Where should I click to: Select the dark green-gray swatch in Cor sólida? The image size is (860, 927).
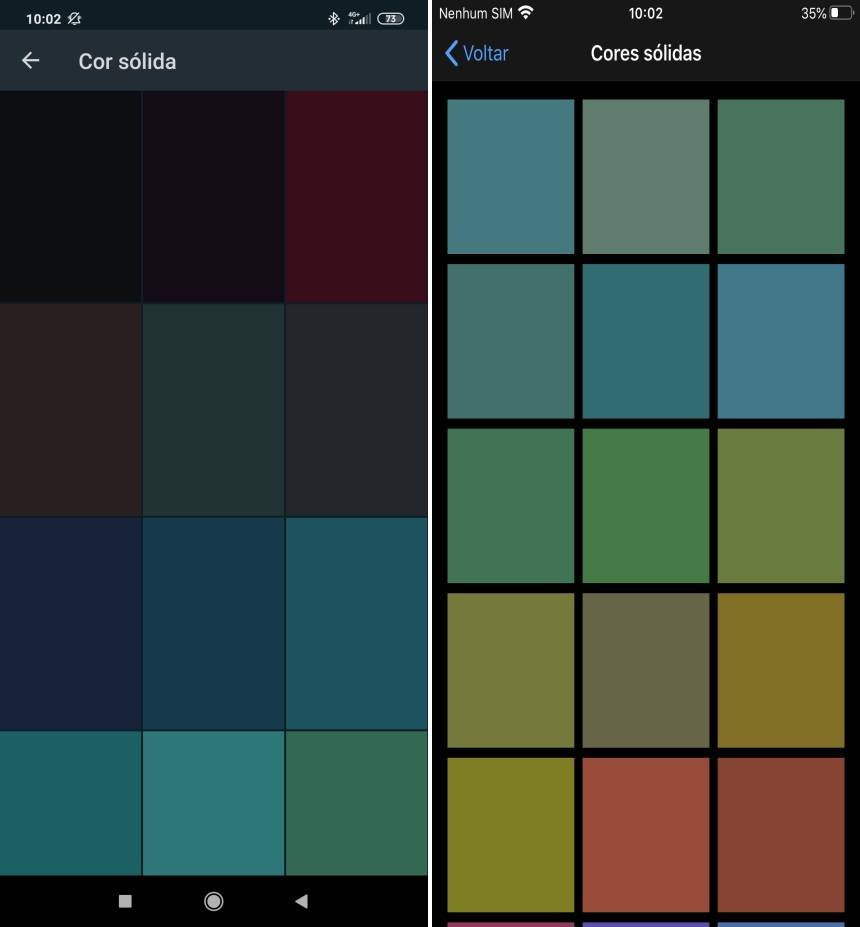(213, 410)
